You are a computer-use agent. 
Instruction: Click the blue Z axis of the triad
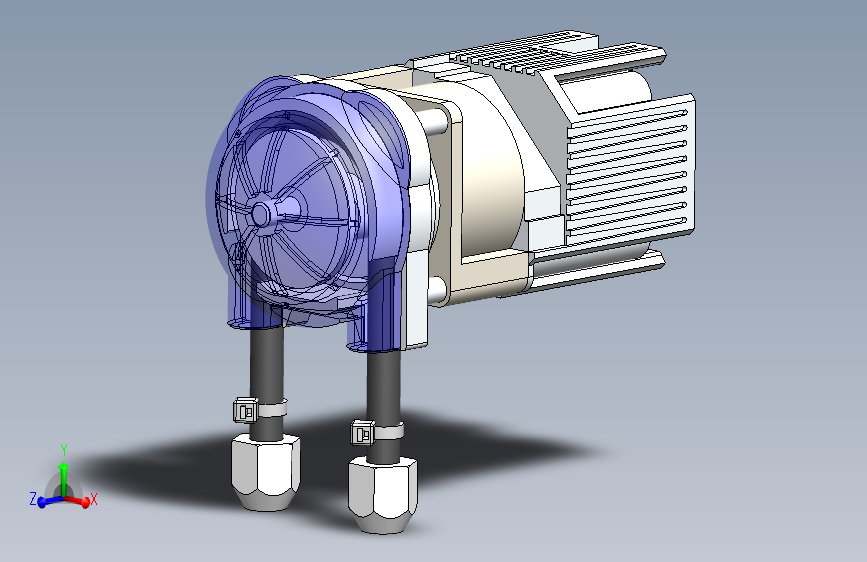tap(50, 501)
